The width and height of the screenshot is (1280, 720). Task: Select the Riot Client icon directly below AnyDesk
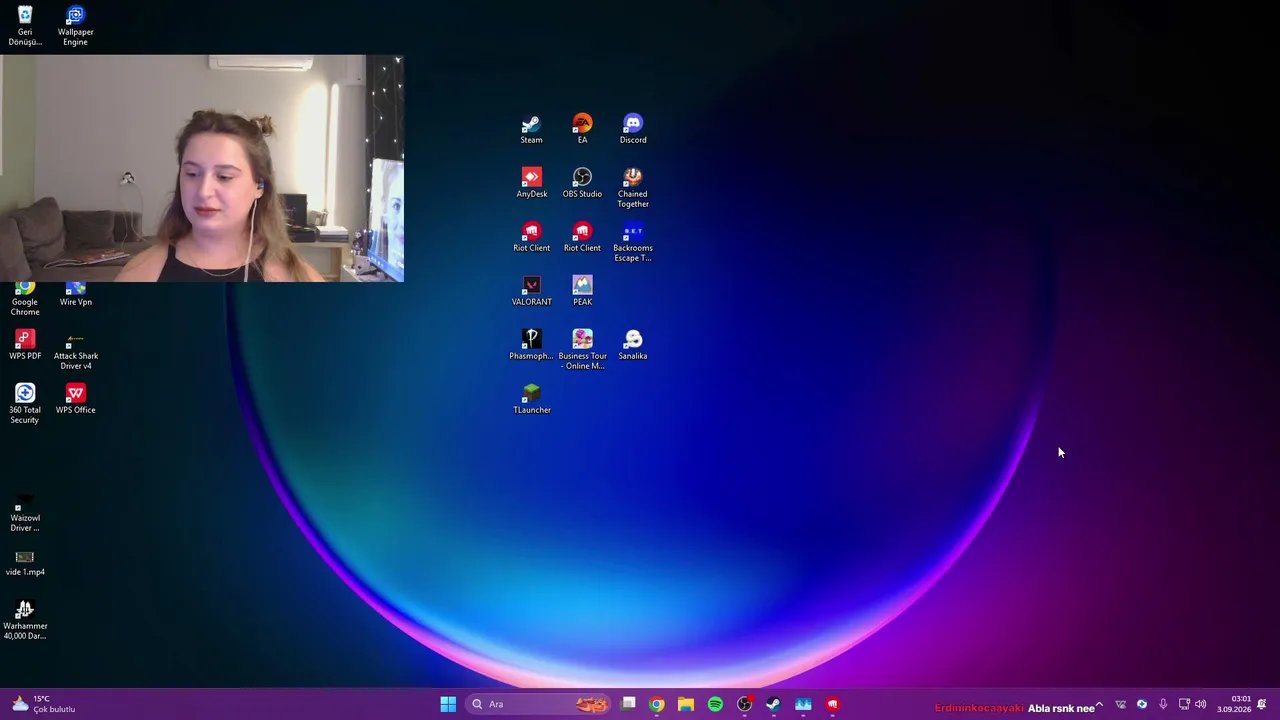pos(531,238)
